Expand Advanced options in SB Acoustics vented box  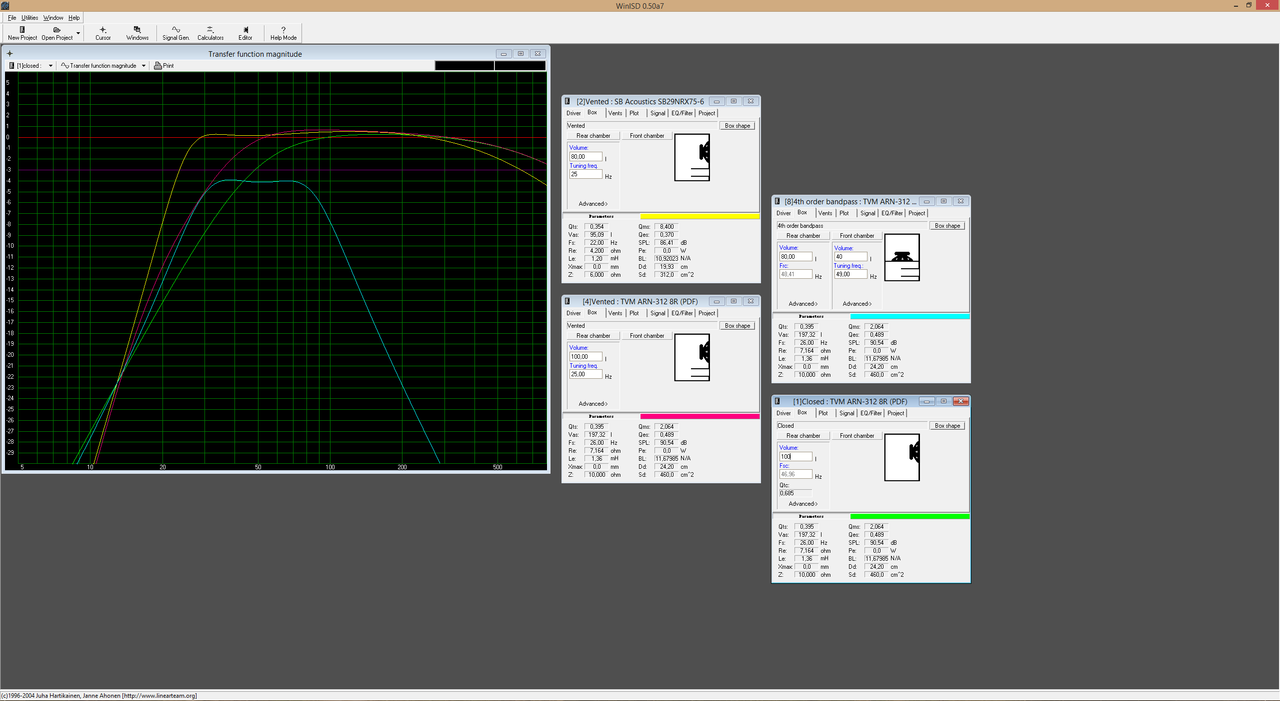[x=592, y=203]
